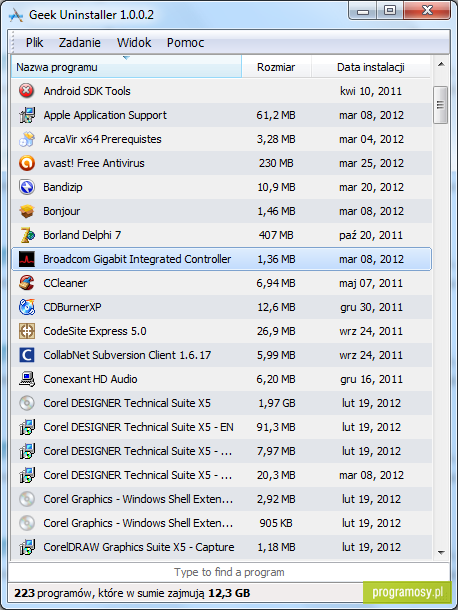Click the CorelDRAW Graphics Suite X5 Capture icon
Viewport: 458px width, 610px height.
coord(27,547)
